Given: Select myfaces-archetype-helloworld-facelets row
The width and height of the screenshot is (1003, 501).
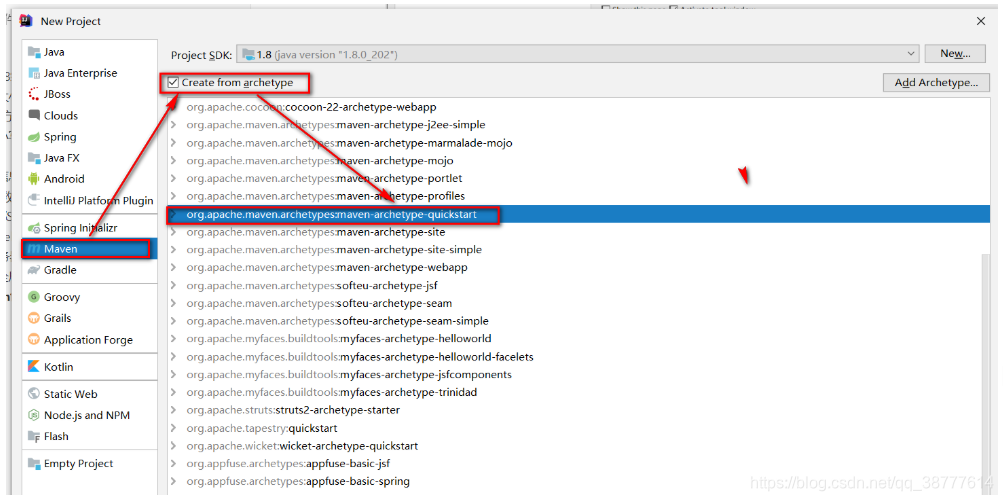Looking at the screenshot, I should (573, 356).
